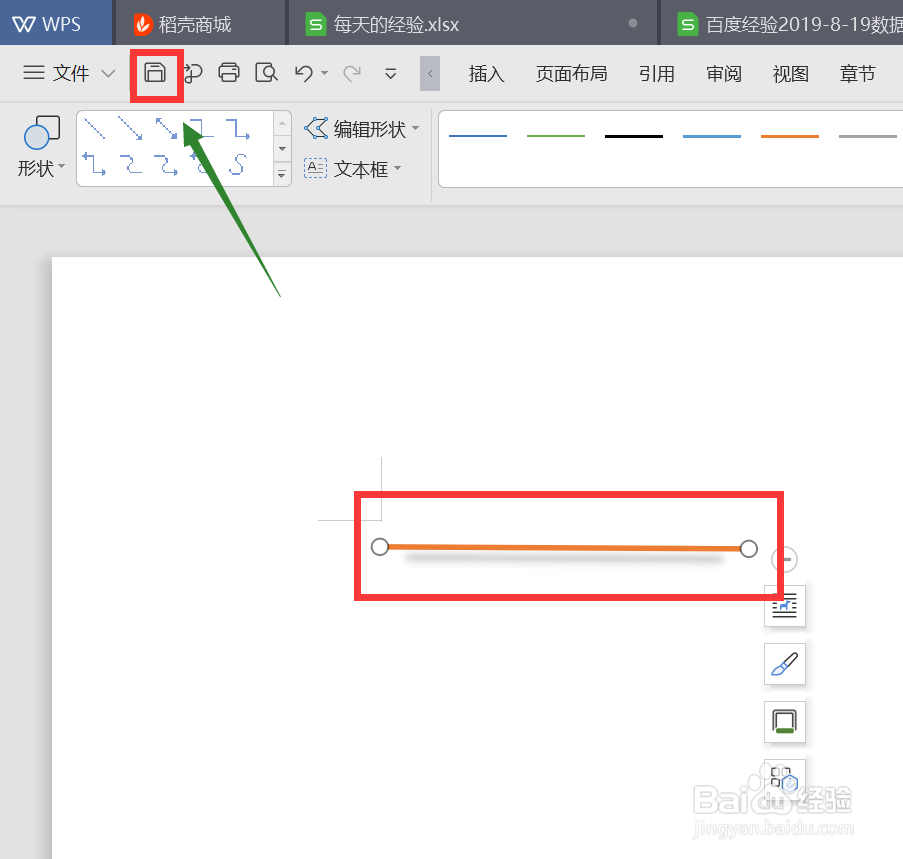
Task: Switch to the 页面布局 tab
Action: [x=571, y=74]
